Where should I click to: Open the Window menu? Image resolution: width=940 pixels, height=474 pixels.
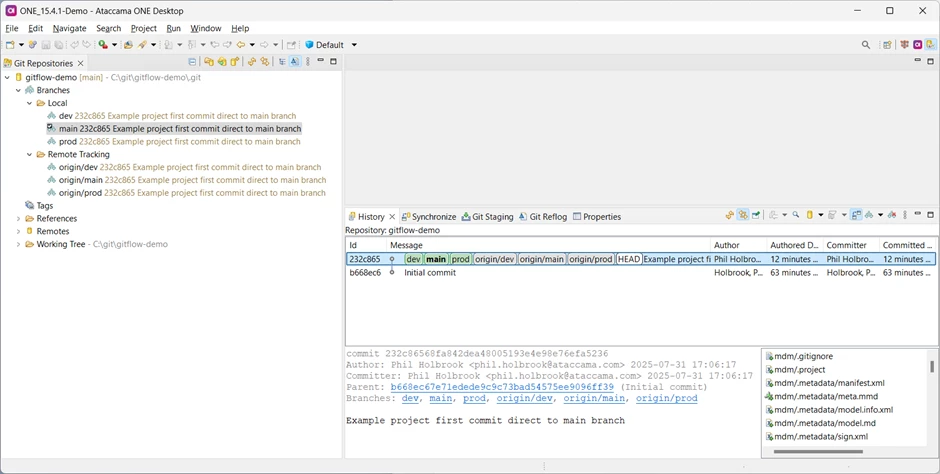[x=206, y=28]
